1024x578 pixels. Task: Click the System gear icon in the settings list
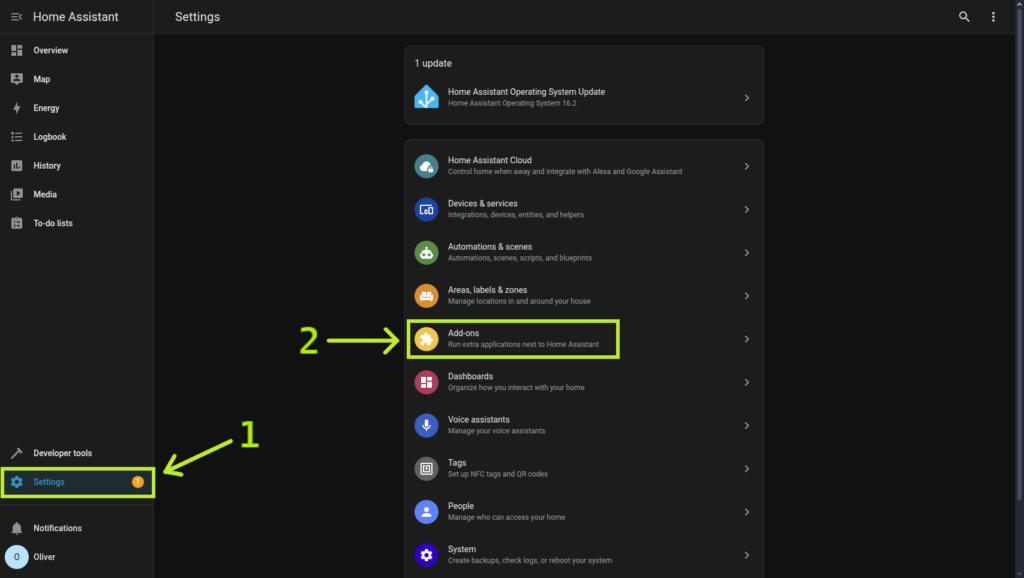pyautogui.click(x=426, y=554)
